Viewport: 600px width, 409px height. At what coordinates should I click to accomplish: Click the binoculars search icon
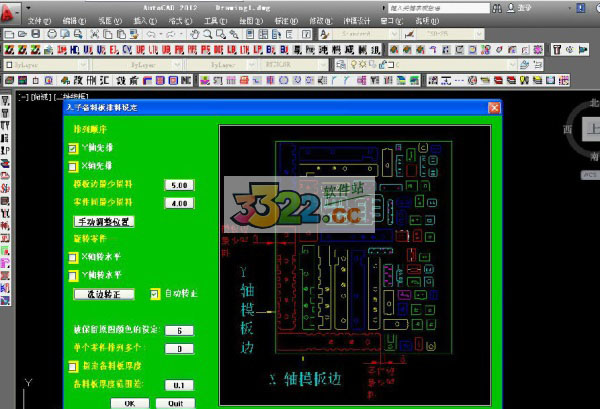coord(497,8)
